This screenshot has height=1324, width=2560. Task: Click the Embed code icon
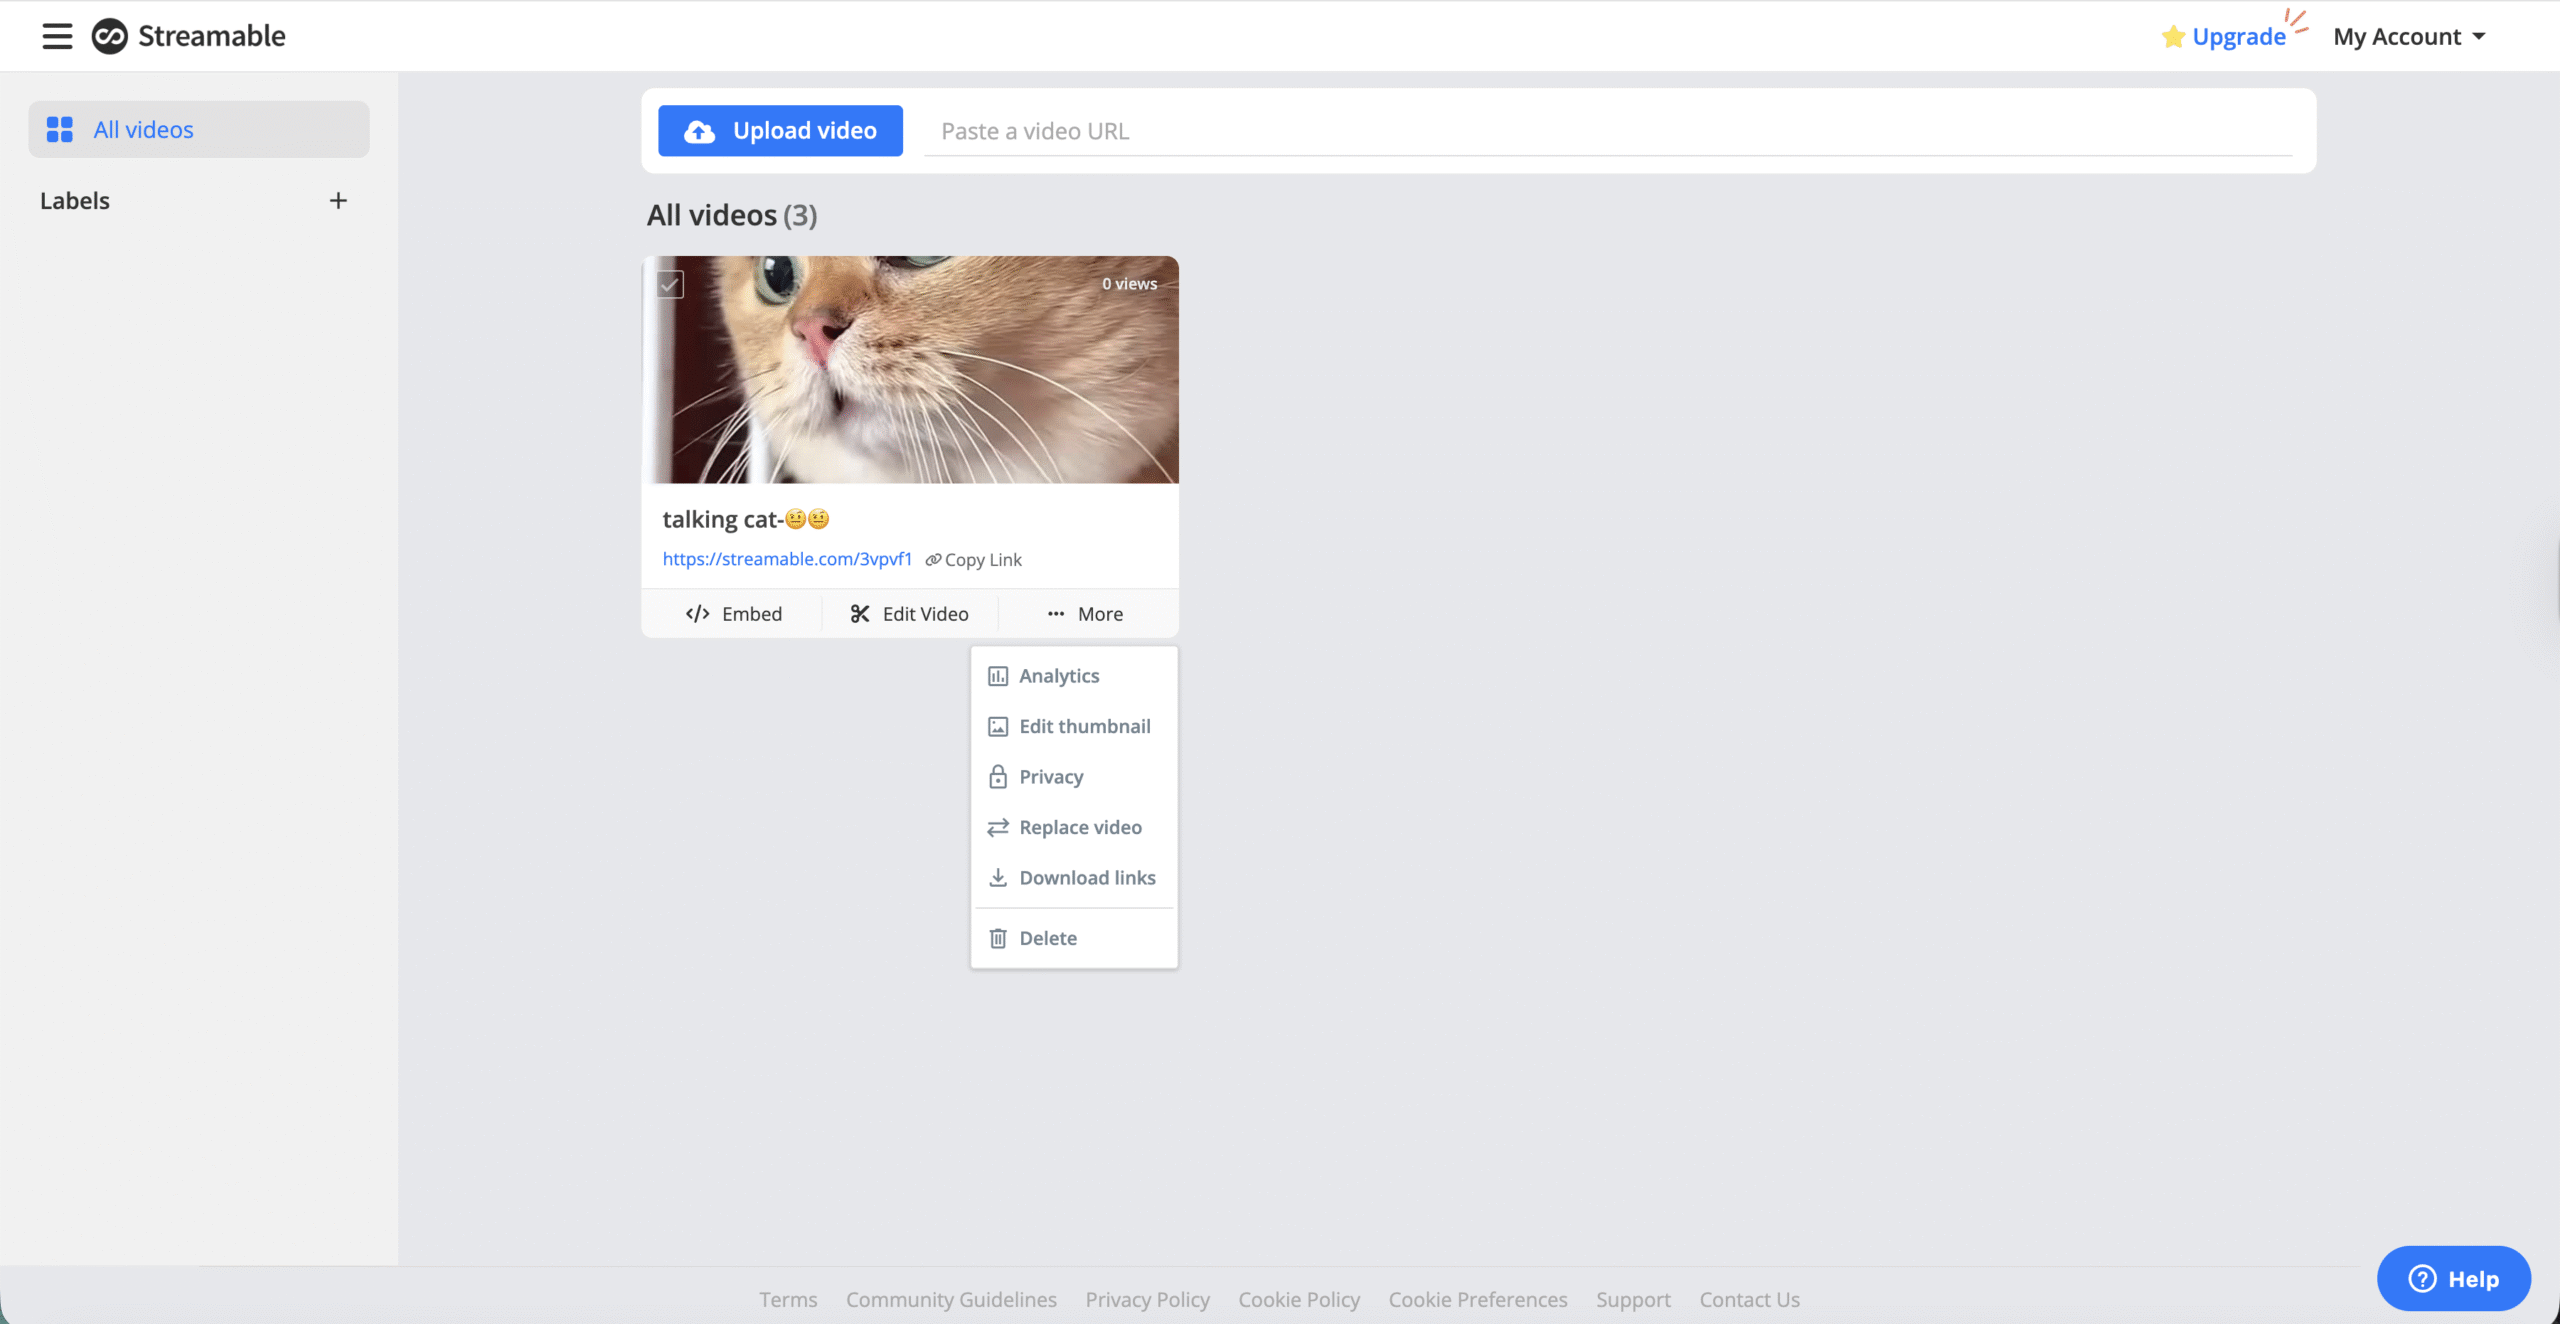(697, 614)
